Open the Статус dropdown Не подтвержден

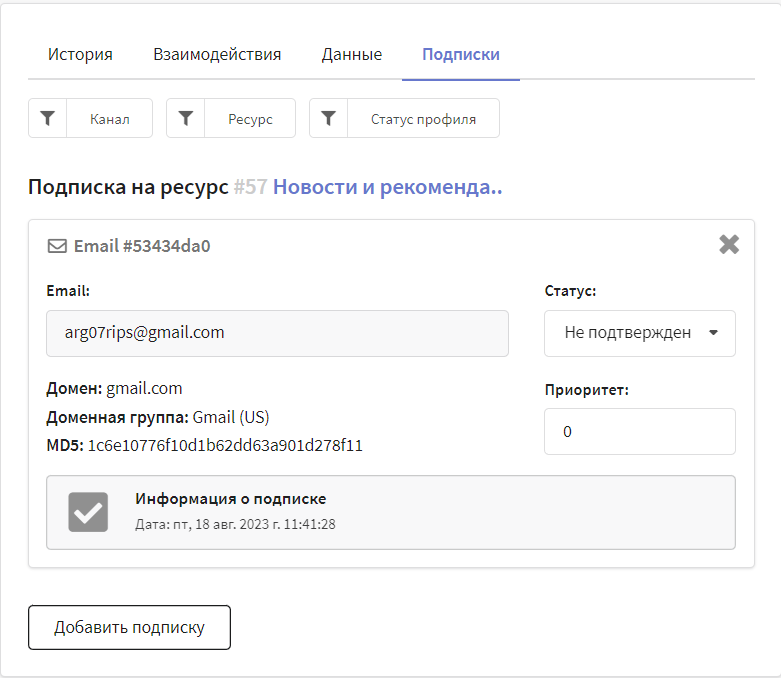tap(640, 333)
